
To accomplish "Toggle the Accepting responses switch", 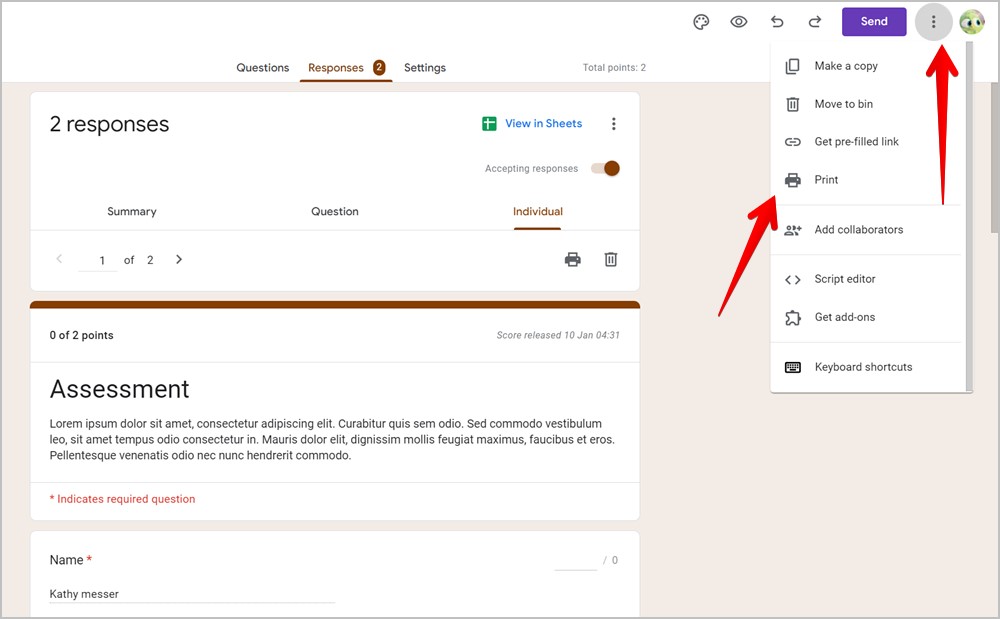I will tap(605, 168).
